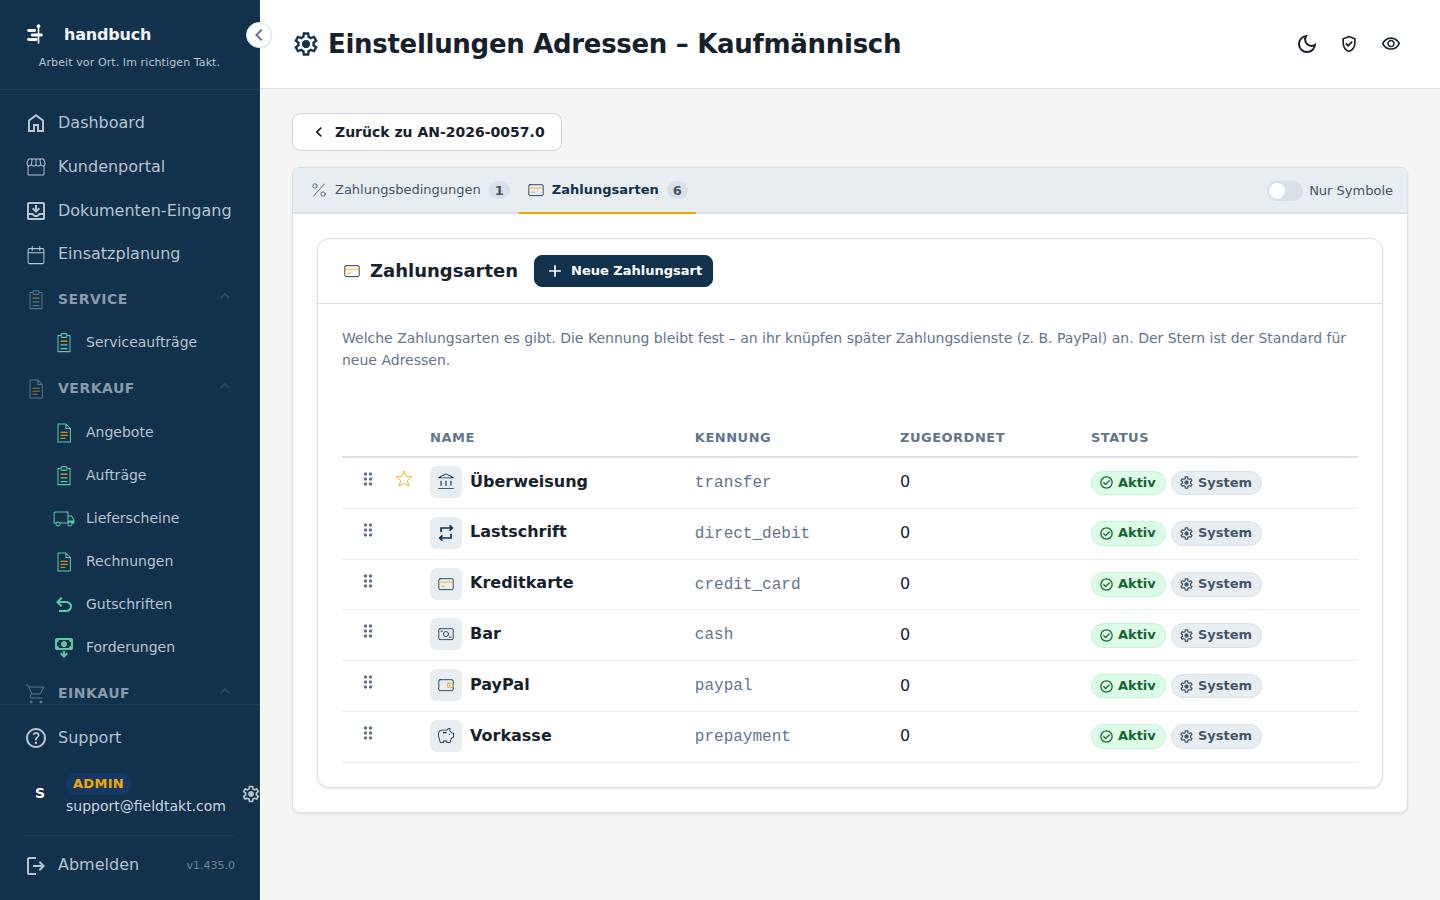This screenshot has height=900, width=1440.
Task: Click the eye icon in header
Action: tap(1391, 44)
